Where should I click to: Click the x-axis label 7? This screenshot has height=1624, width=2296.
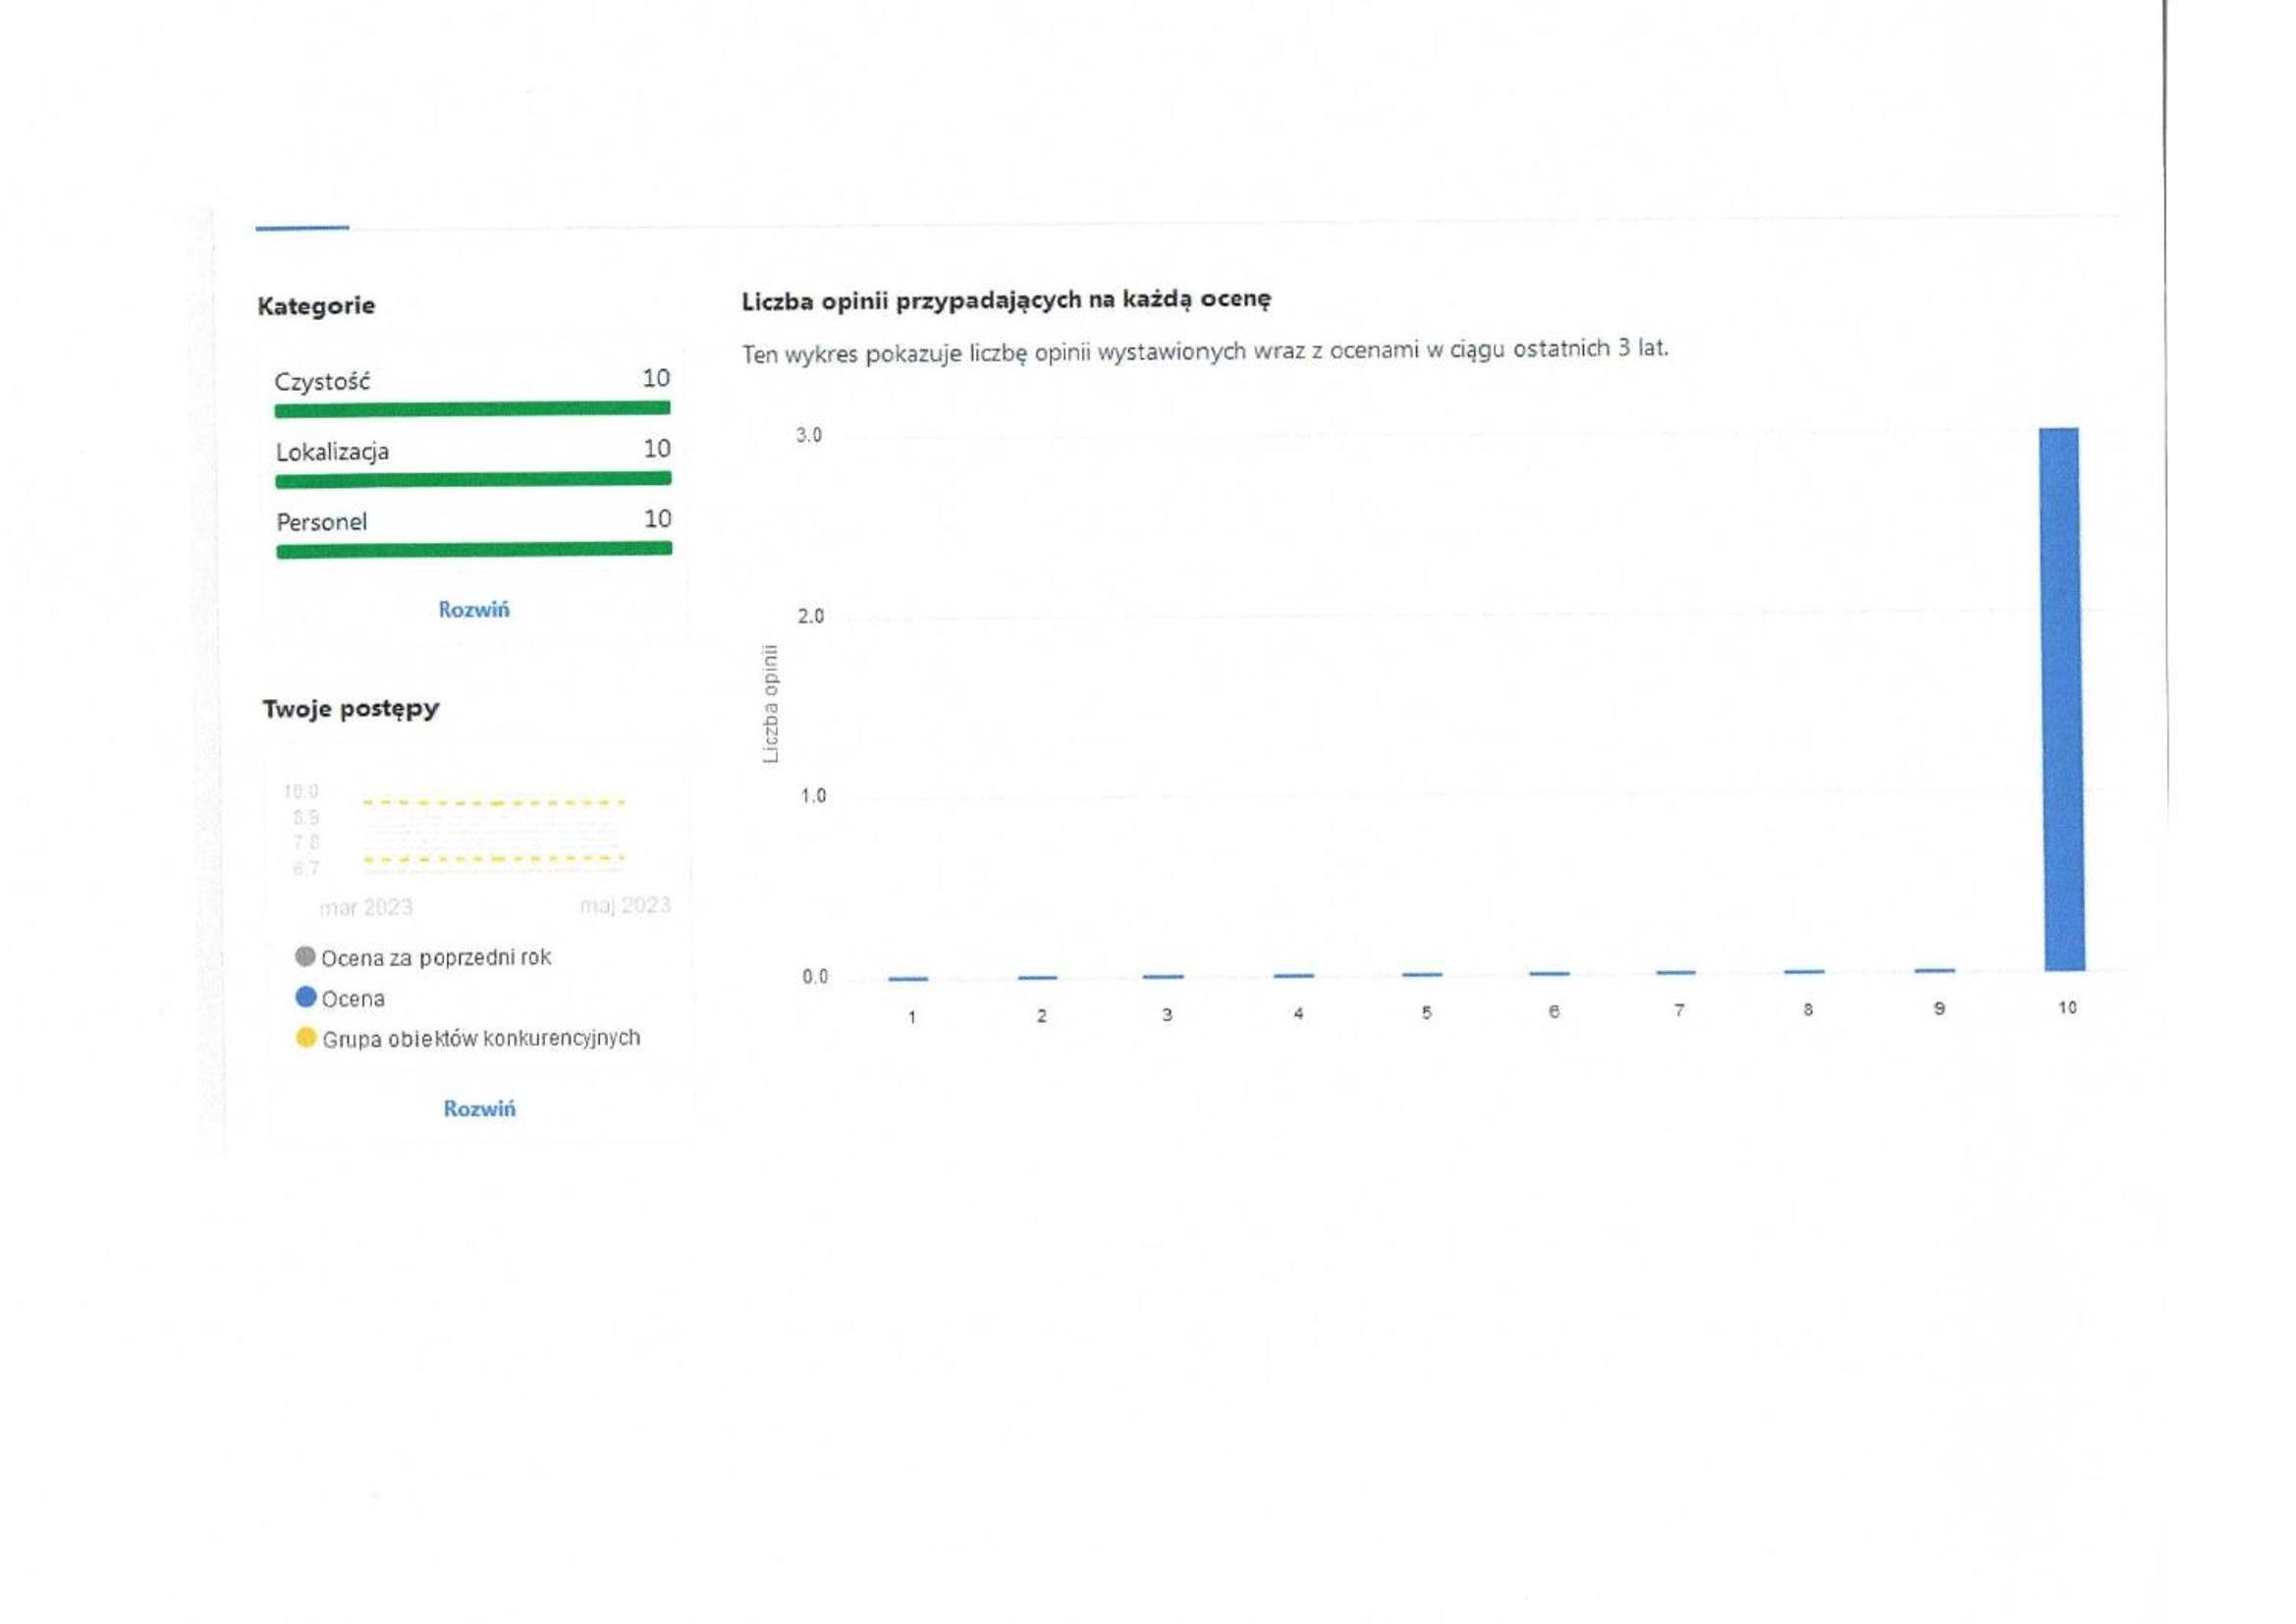(1679, 1010)
